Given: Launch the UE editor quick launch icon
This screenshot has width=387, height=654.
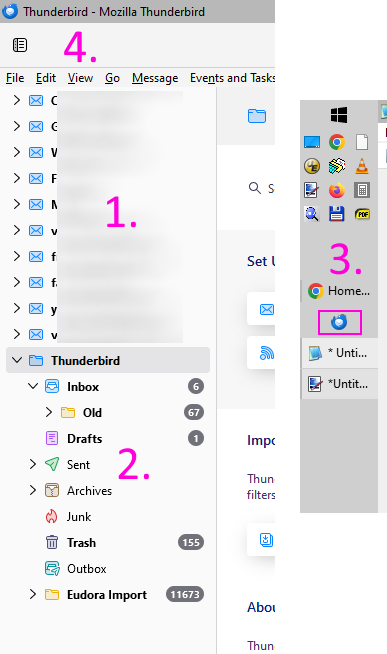Looking at the screenshot, I should click(312, 166).
